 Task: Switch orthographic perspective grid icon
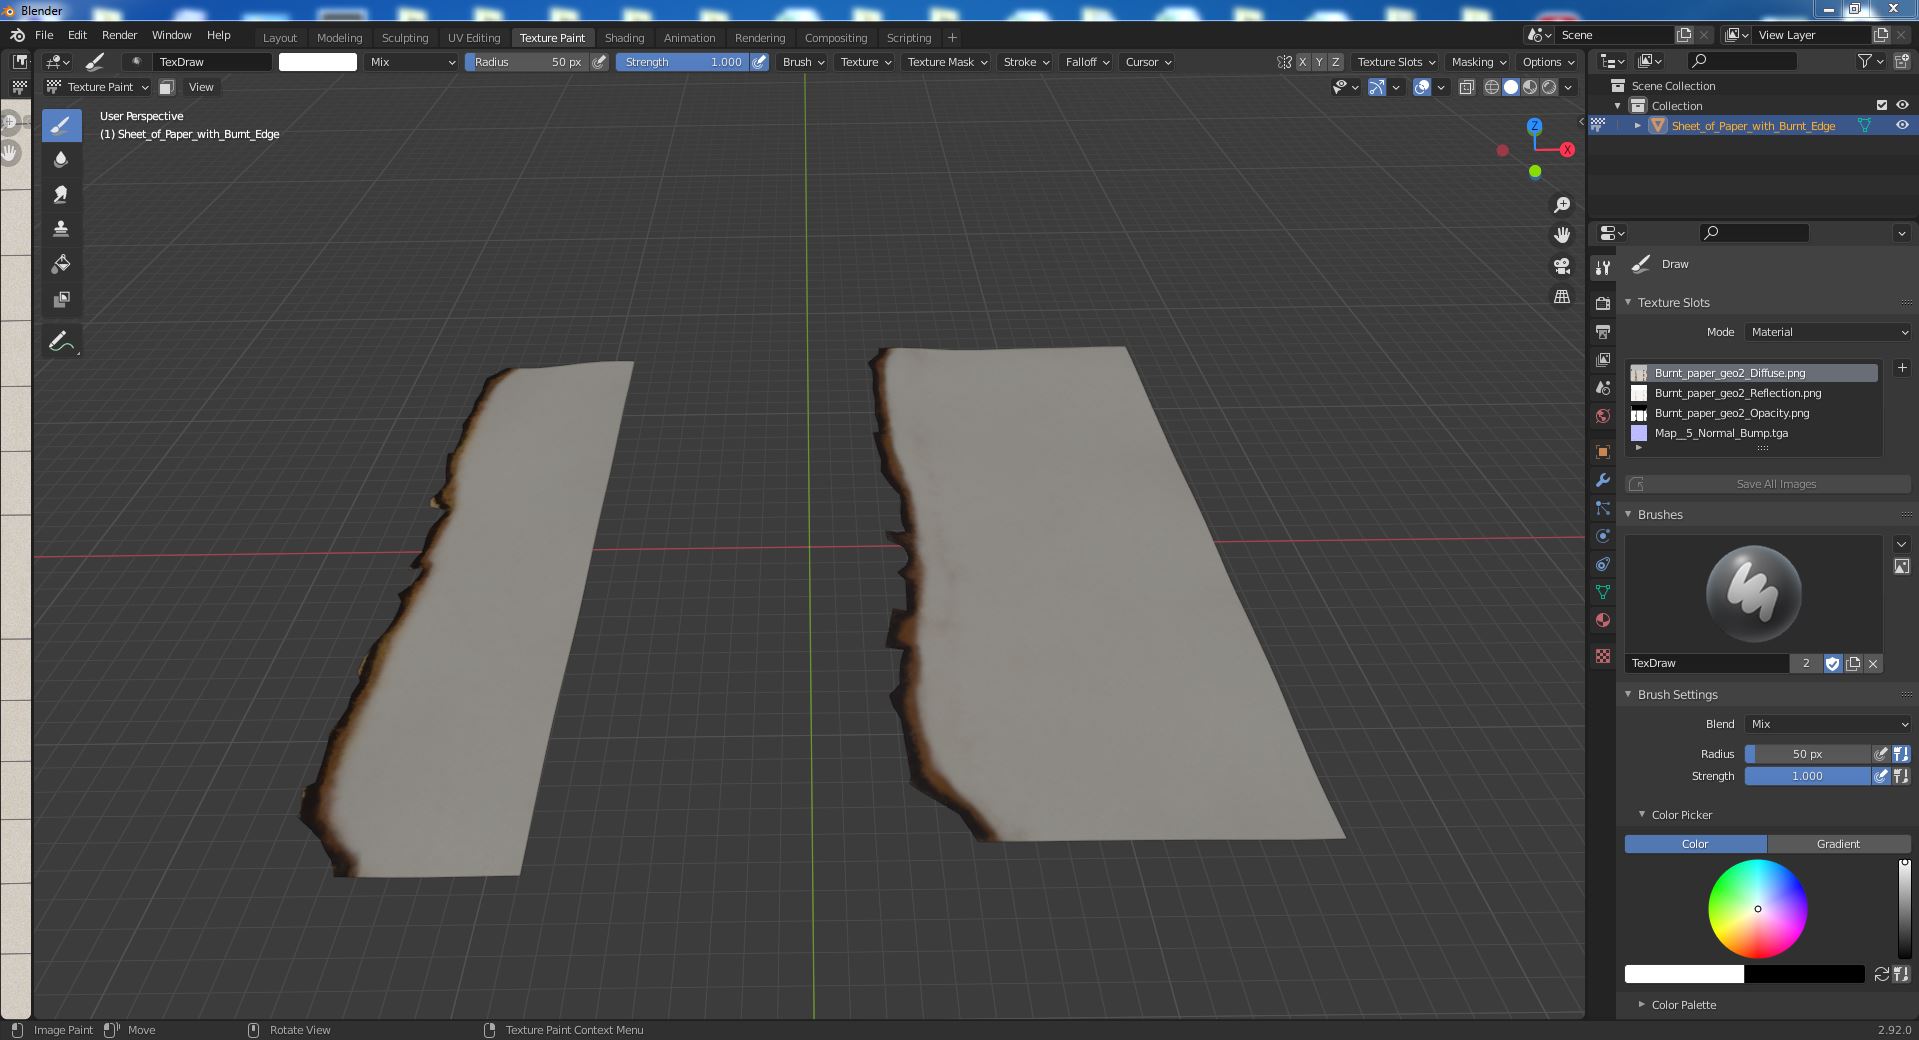[x=1561, y=297]
